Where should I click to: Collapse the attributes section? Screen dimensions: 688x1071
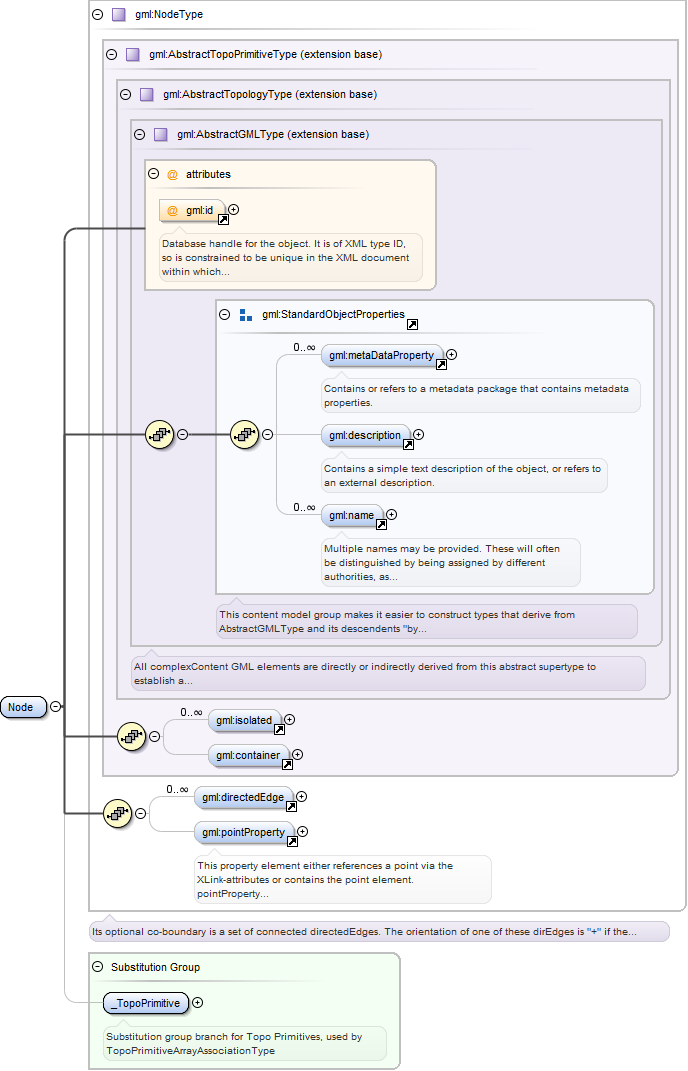point(154,174)
